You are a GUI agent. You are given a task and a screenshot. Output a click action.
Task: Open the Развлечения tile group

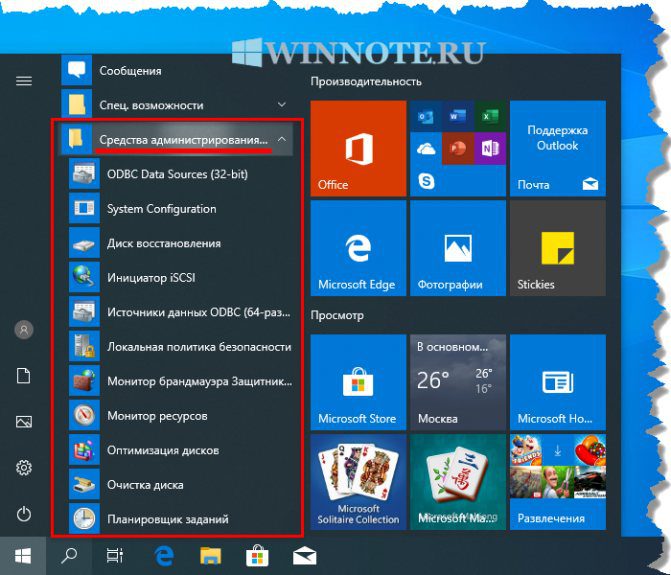click(x=558, y=482)
